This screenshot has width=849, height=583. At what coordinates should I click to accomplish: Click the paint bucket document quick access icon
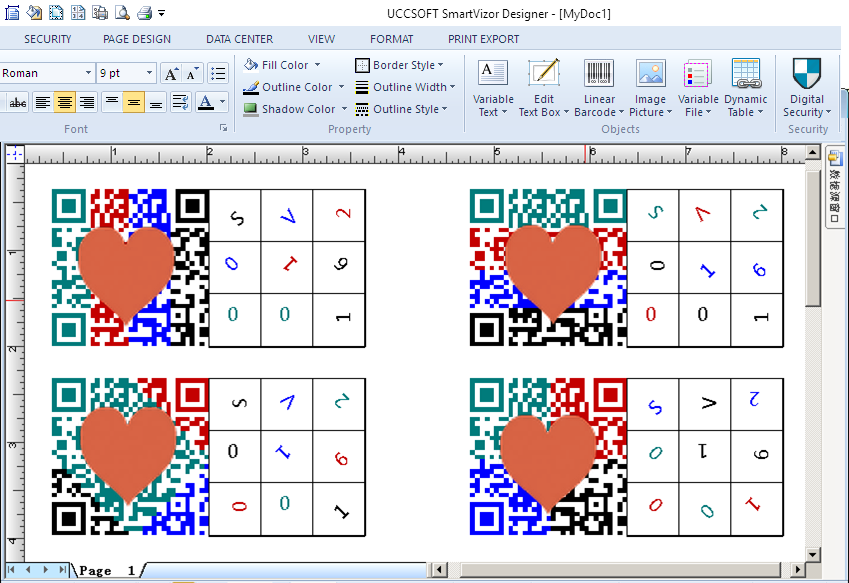click(34, 12)
